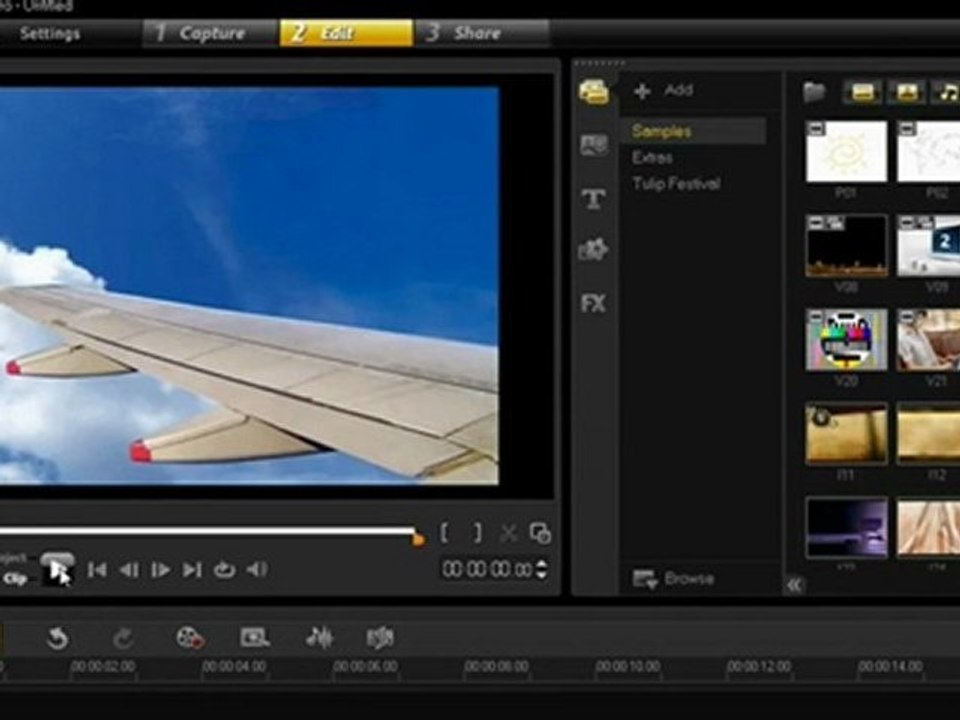Open the FX filter library
This screenshot has height=720, width=960.
(x=593, y=303)
